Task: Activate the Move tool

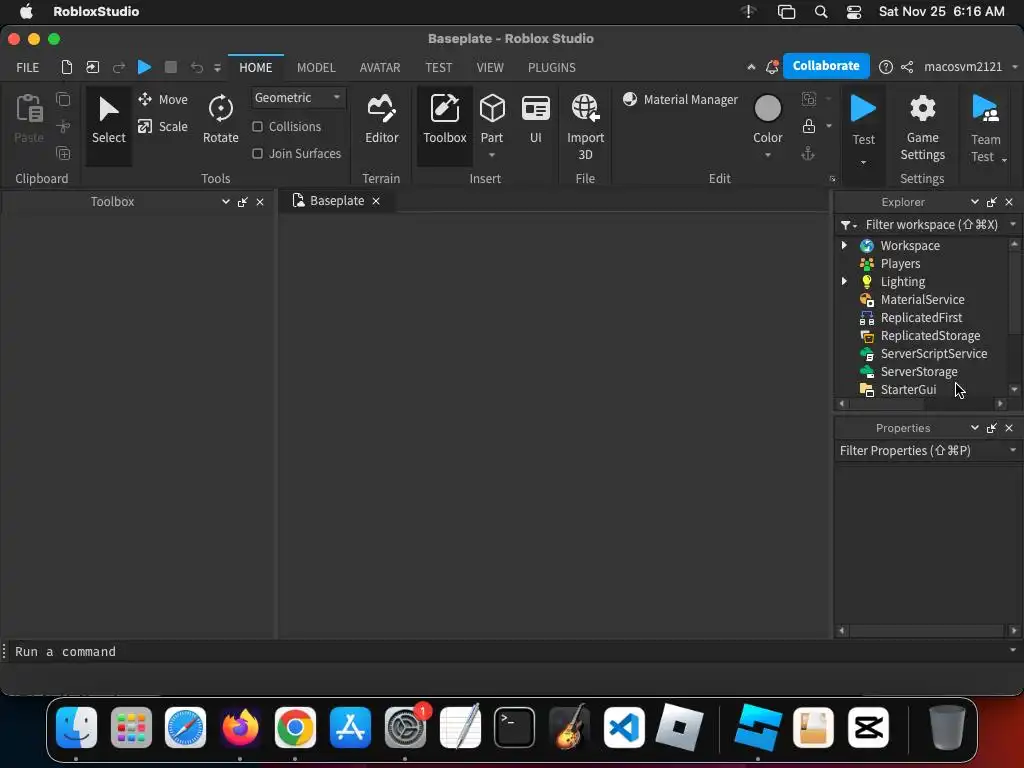Action: pos(163,99)
